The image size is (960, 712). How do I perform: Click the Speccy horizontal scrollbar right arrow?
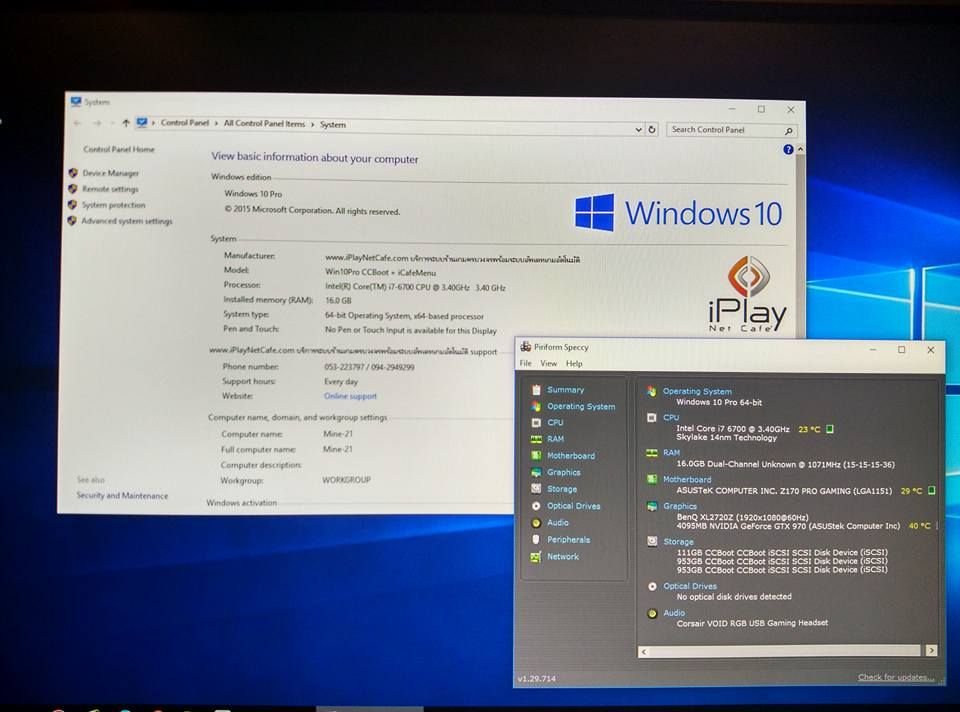pos(931,651)
